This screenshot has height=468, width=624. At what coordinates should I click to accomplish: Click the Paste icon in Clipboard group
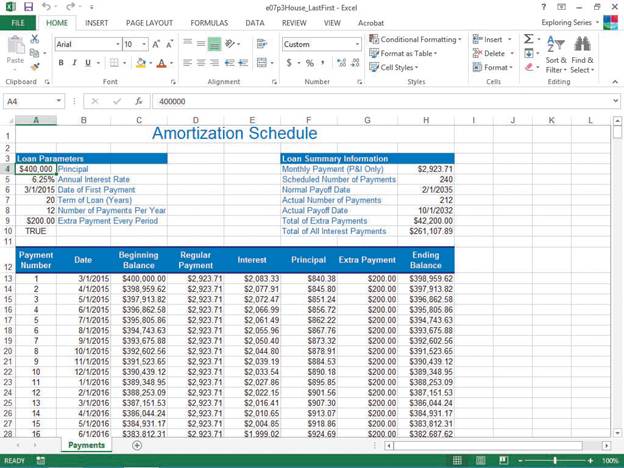[15, 49]
